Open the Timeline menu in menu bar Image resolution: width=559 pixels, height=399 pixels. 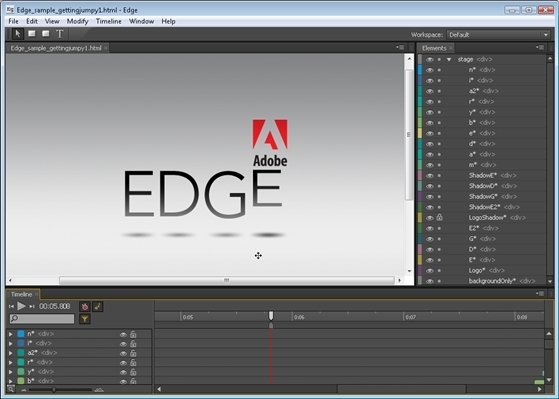pyautogui.click(x=109, y=21)
